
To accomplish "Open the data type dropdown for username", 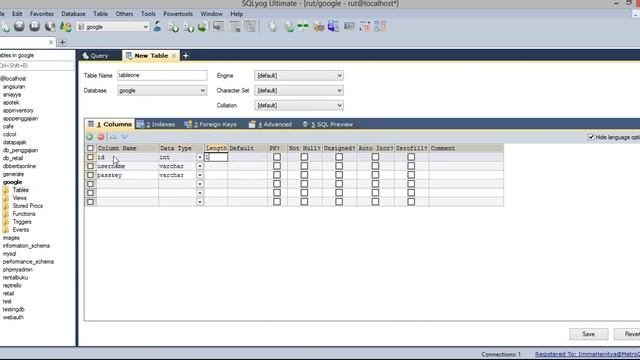I will coord(200,166).
